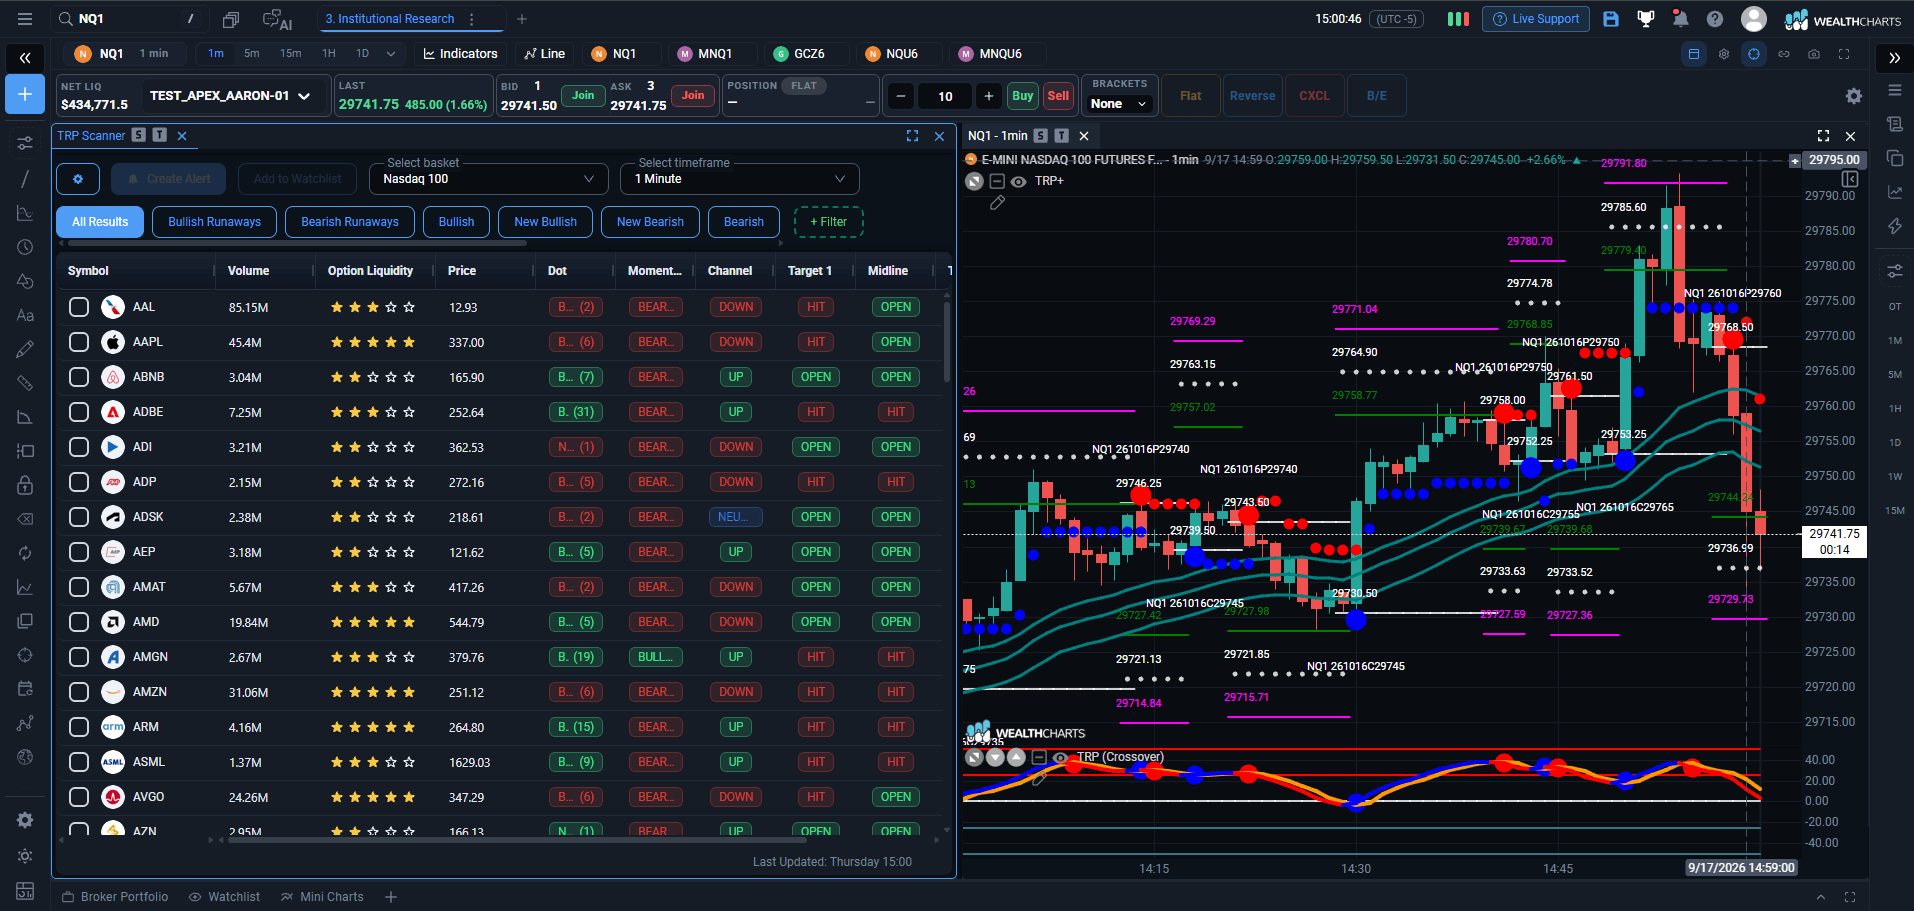Click the Live Support button

(x=1536, y=19)
